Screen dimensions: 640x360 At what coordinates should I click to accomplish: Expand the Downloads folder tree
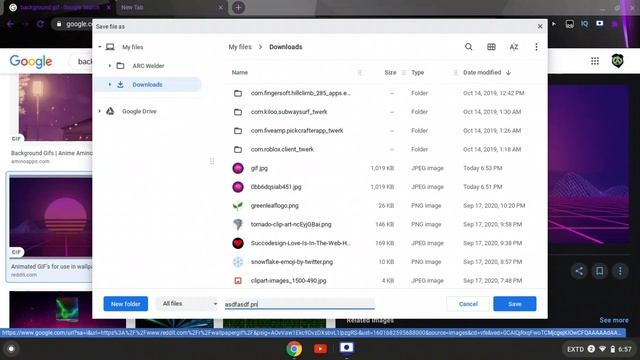coord(109,84)
